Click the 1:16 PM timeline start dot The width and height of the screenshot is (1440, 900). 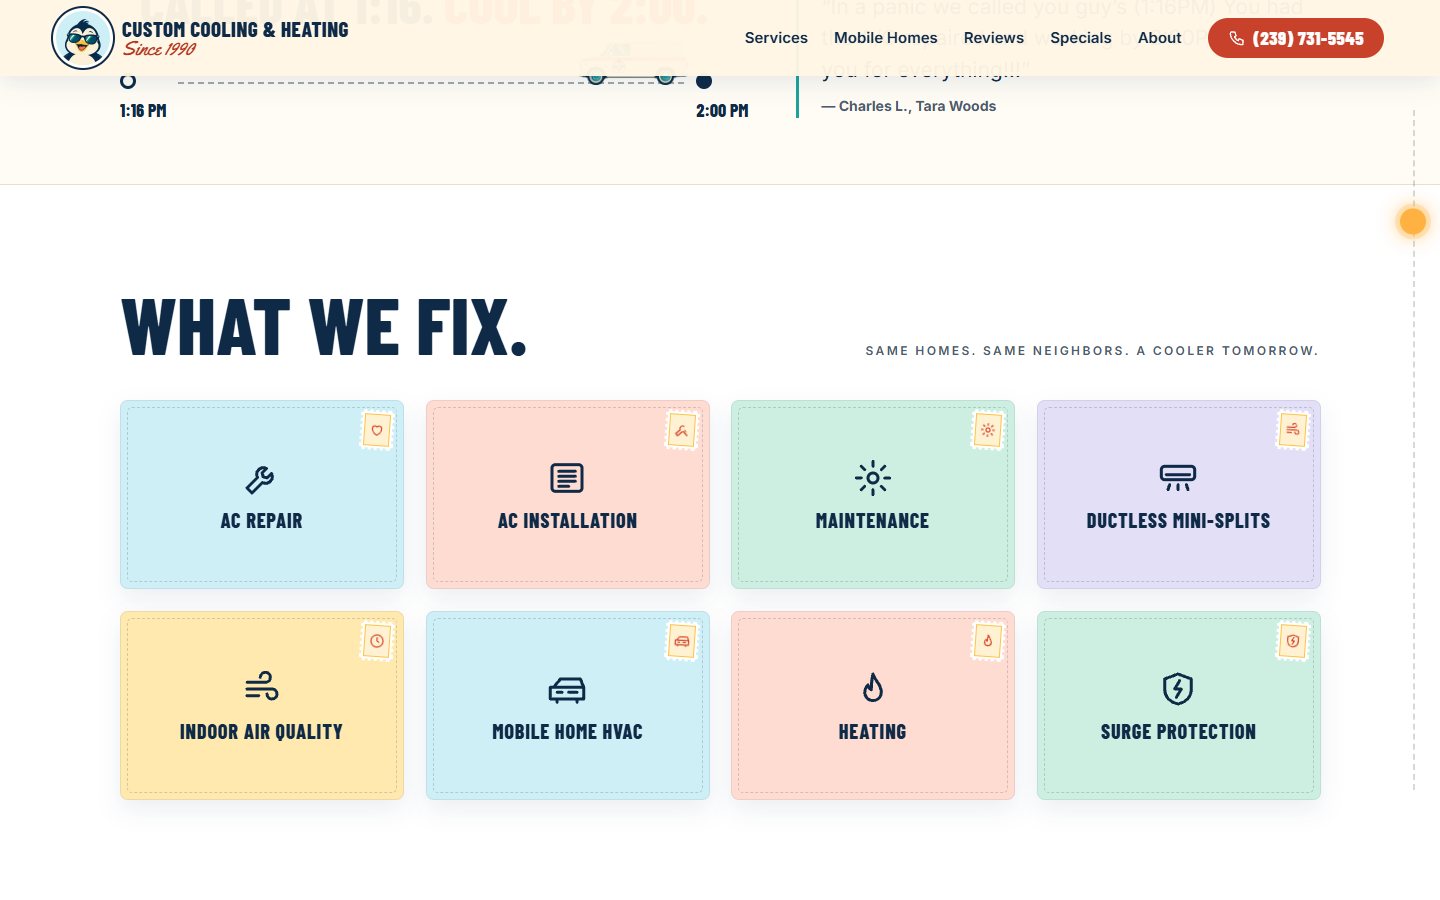pyautogui.click(x=128, y=81)
